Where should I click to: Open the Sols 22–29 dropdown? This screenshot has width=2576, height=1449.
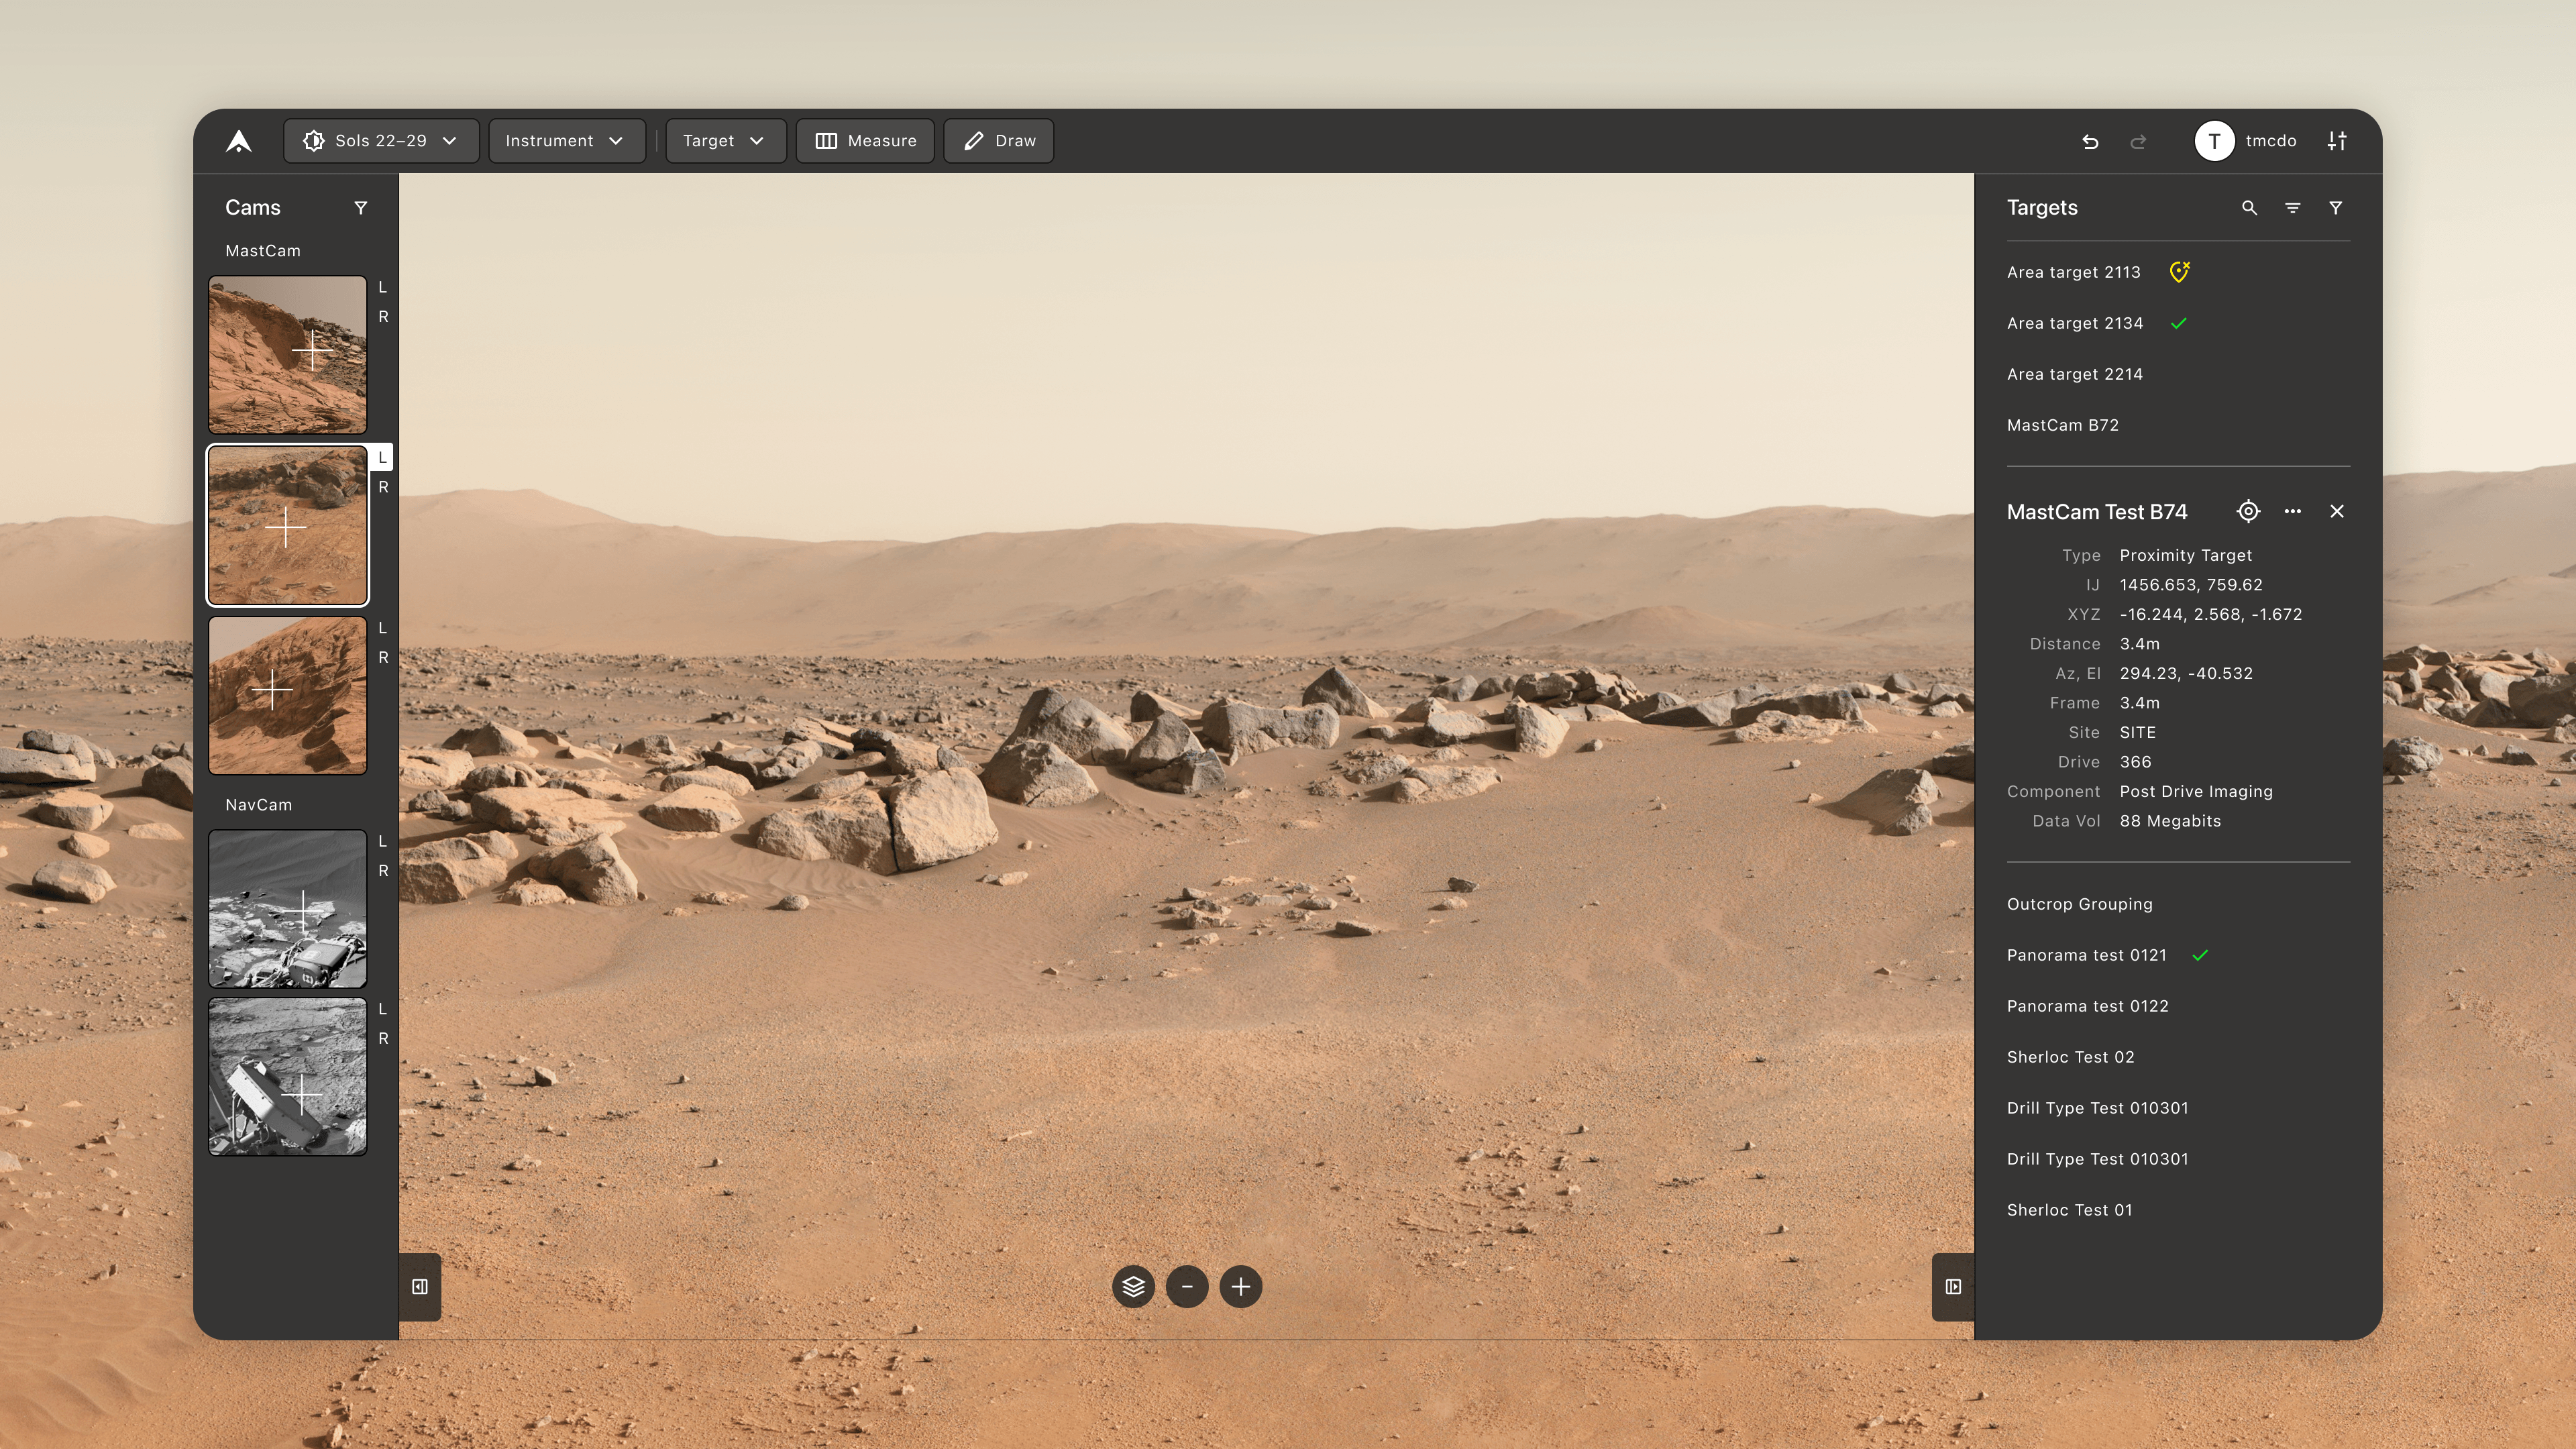(381, 141)
